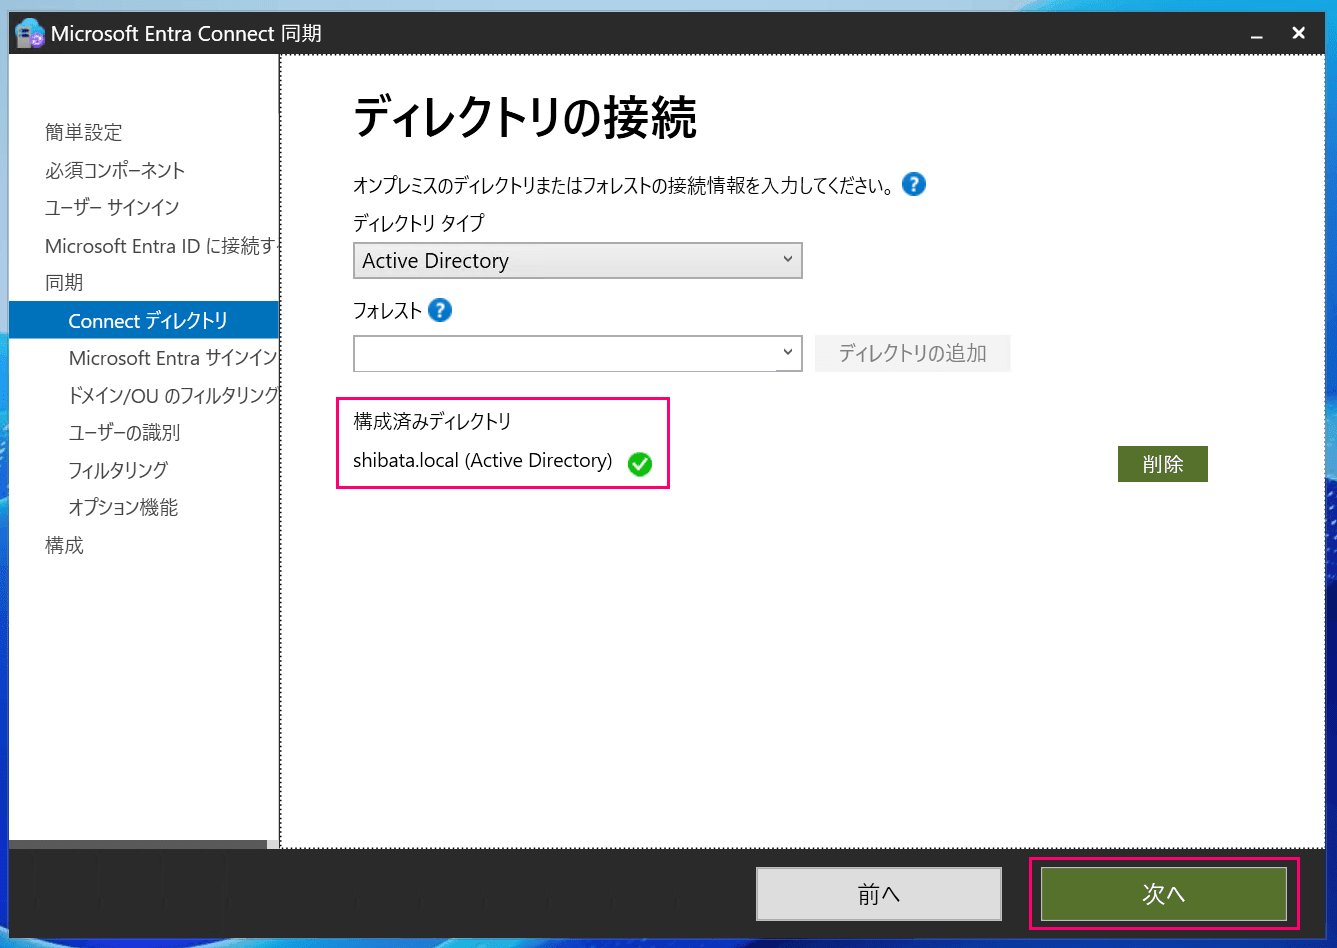The height and width of the screenshot is (948, 1337).
Task: Click the sidebar horizontal scrollbar
Action: (138, 845)
